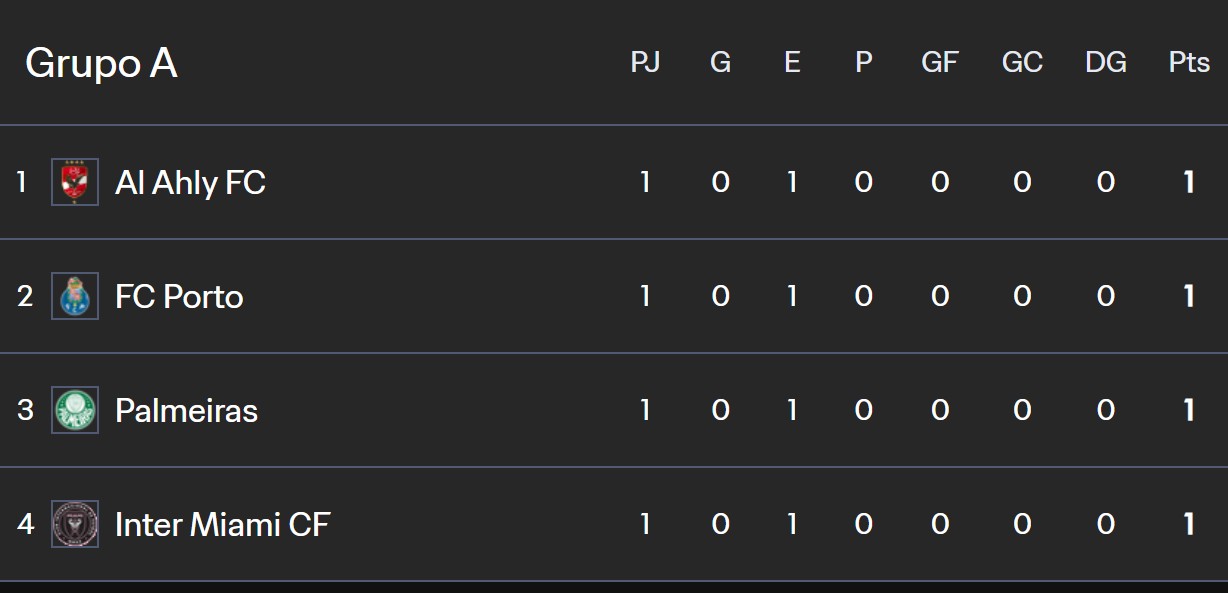Image resolution: width=1228 pixels, height=593 pixels.
Task: Click the Inter Miami CF club crest
Action: coord(75,524)
